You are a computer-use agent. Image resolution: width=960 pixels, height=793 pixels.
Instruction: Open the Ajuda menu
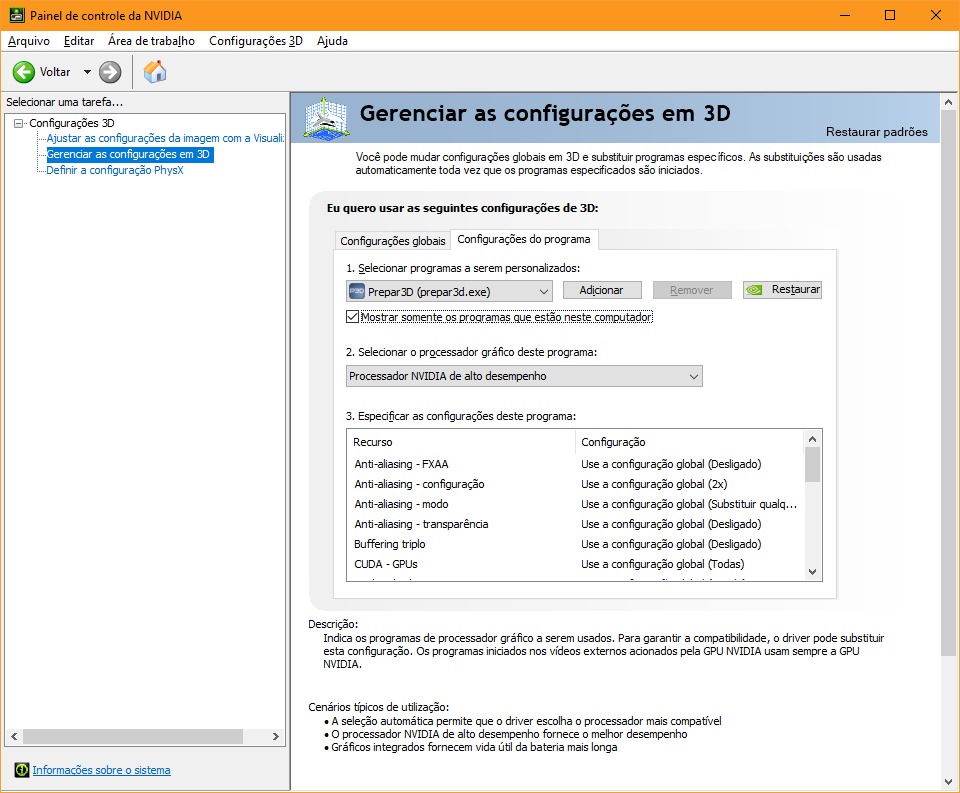(x=332, y=41)
